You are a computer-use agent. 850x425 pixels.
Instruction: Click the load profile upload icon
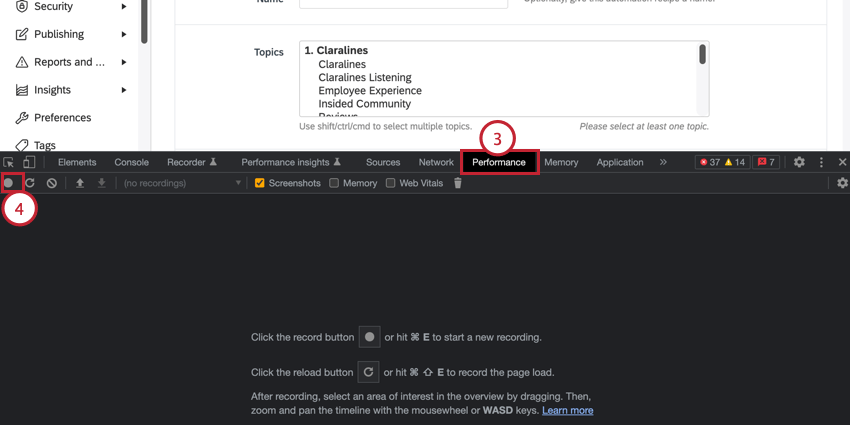[80, 183]
